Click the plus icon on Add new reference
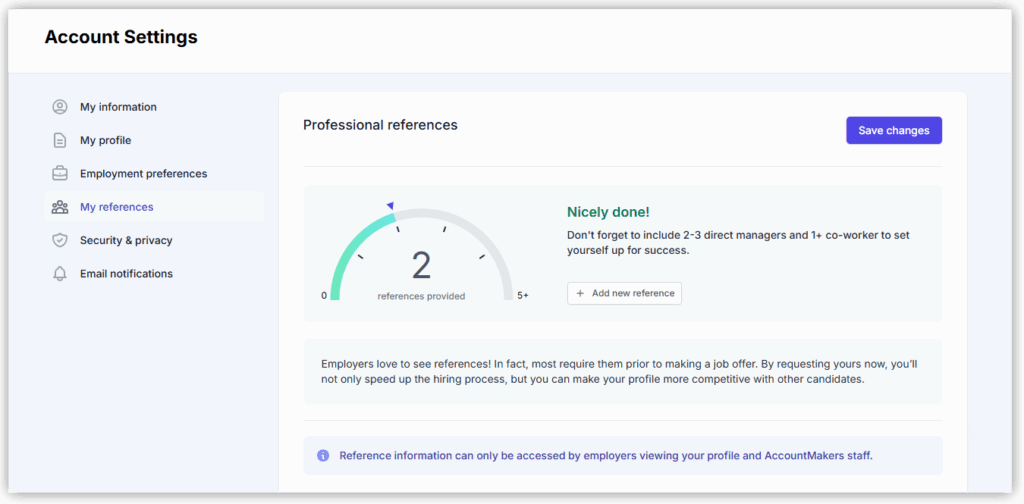The image size is (1024, 504). [580, 293]
